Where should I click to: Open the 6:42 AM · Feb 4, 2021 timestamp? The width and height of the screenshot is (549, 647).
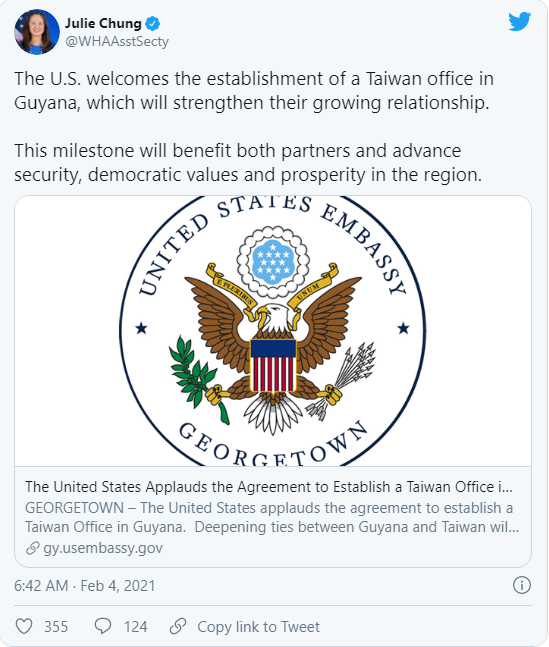[85, 586]
